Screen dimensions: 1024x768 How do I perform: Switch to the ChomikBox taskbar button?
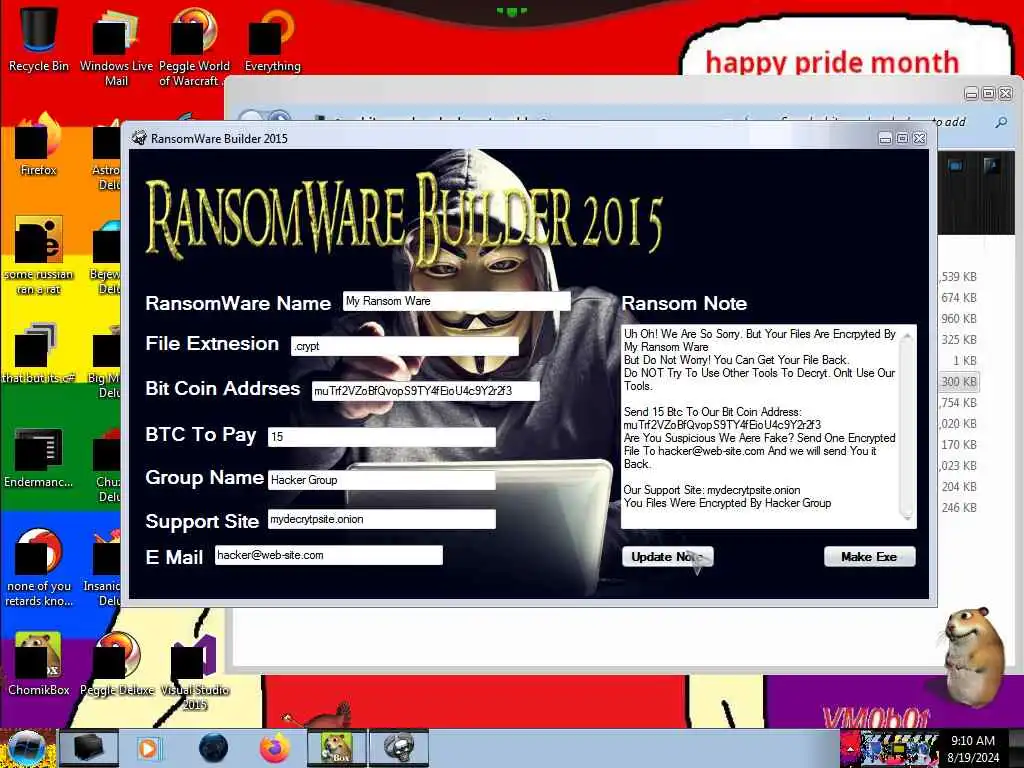(x=338, y=748)
